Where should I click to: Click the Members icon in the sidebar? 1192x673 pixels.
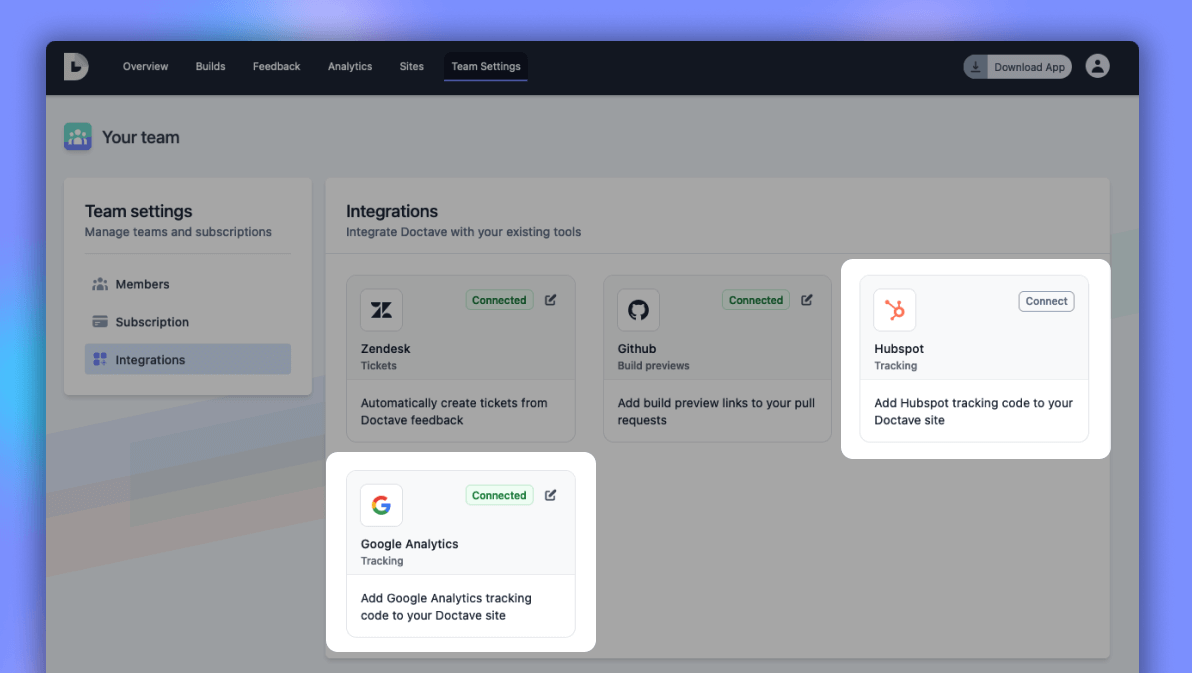100,284
